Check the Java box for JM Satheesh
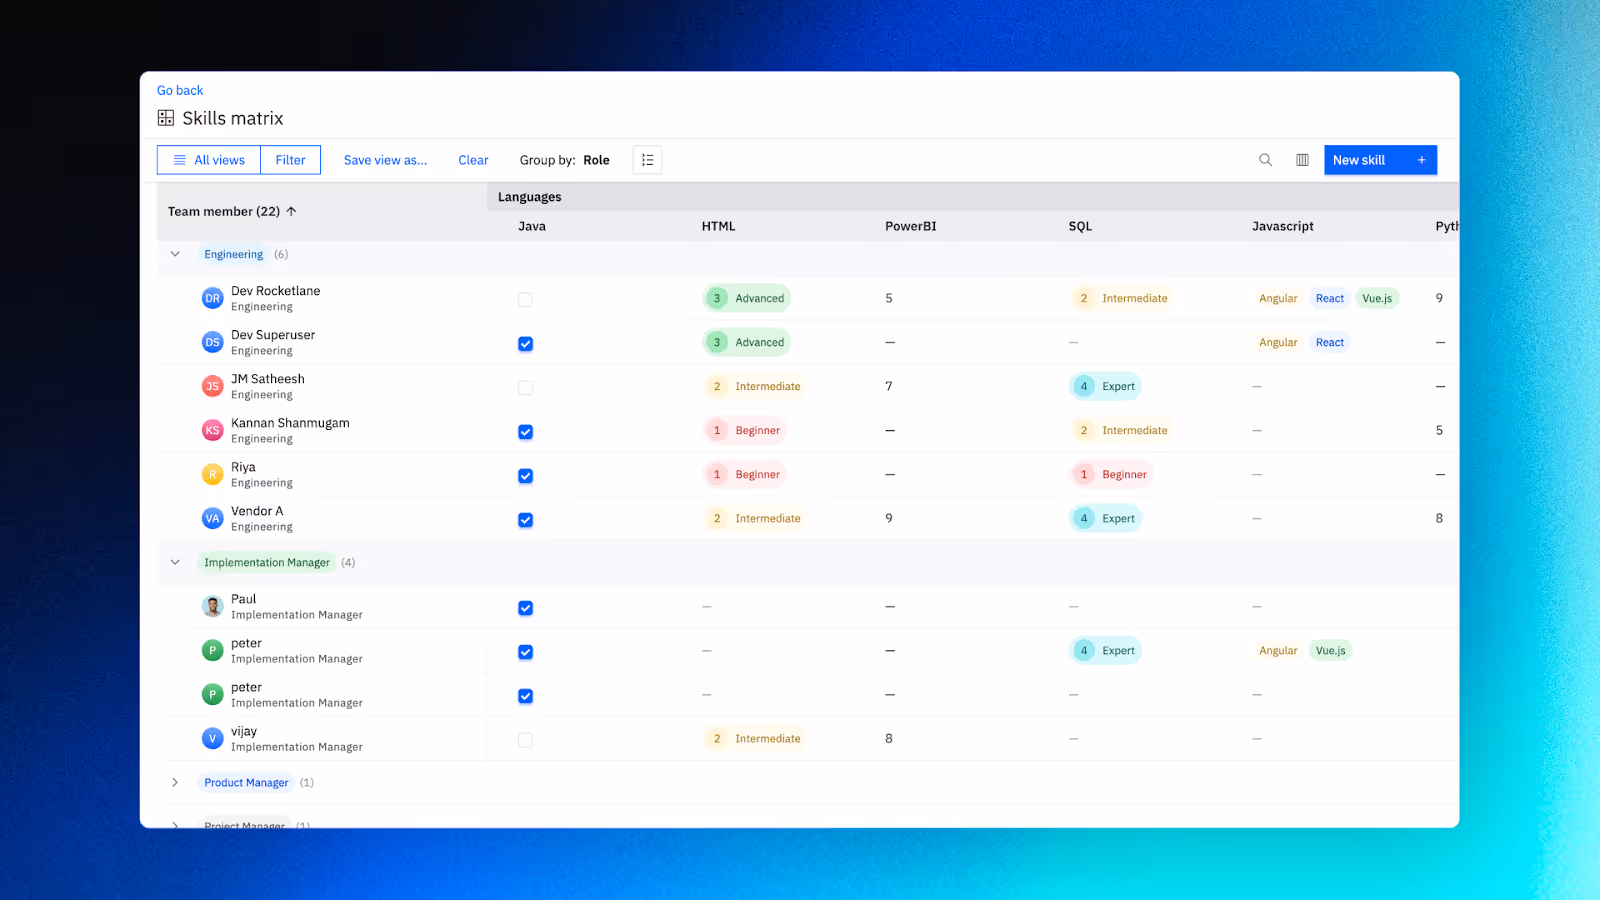The width and height of the screenshot is (1600, 900). 525,387
